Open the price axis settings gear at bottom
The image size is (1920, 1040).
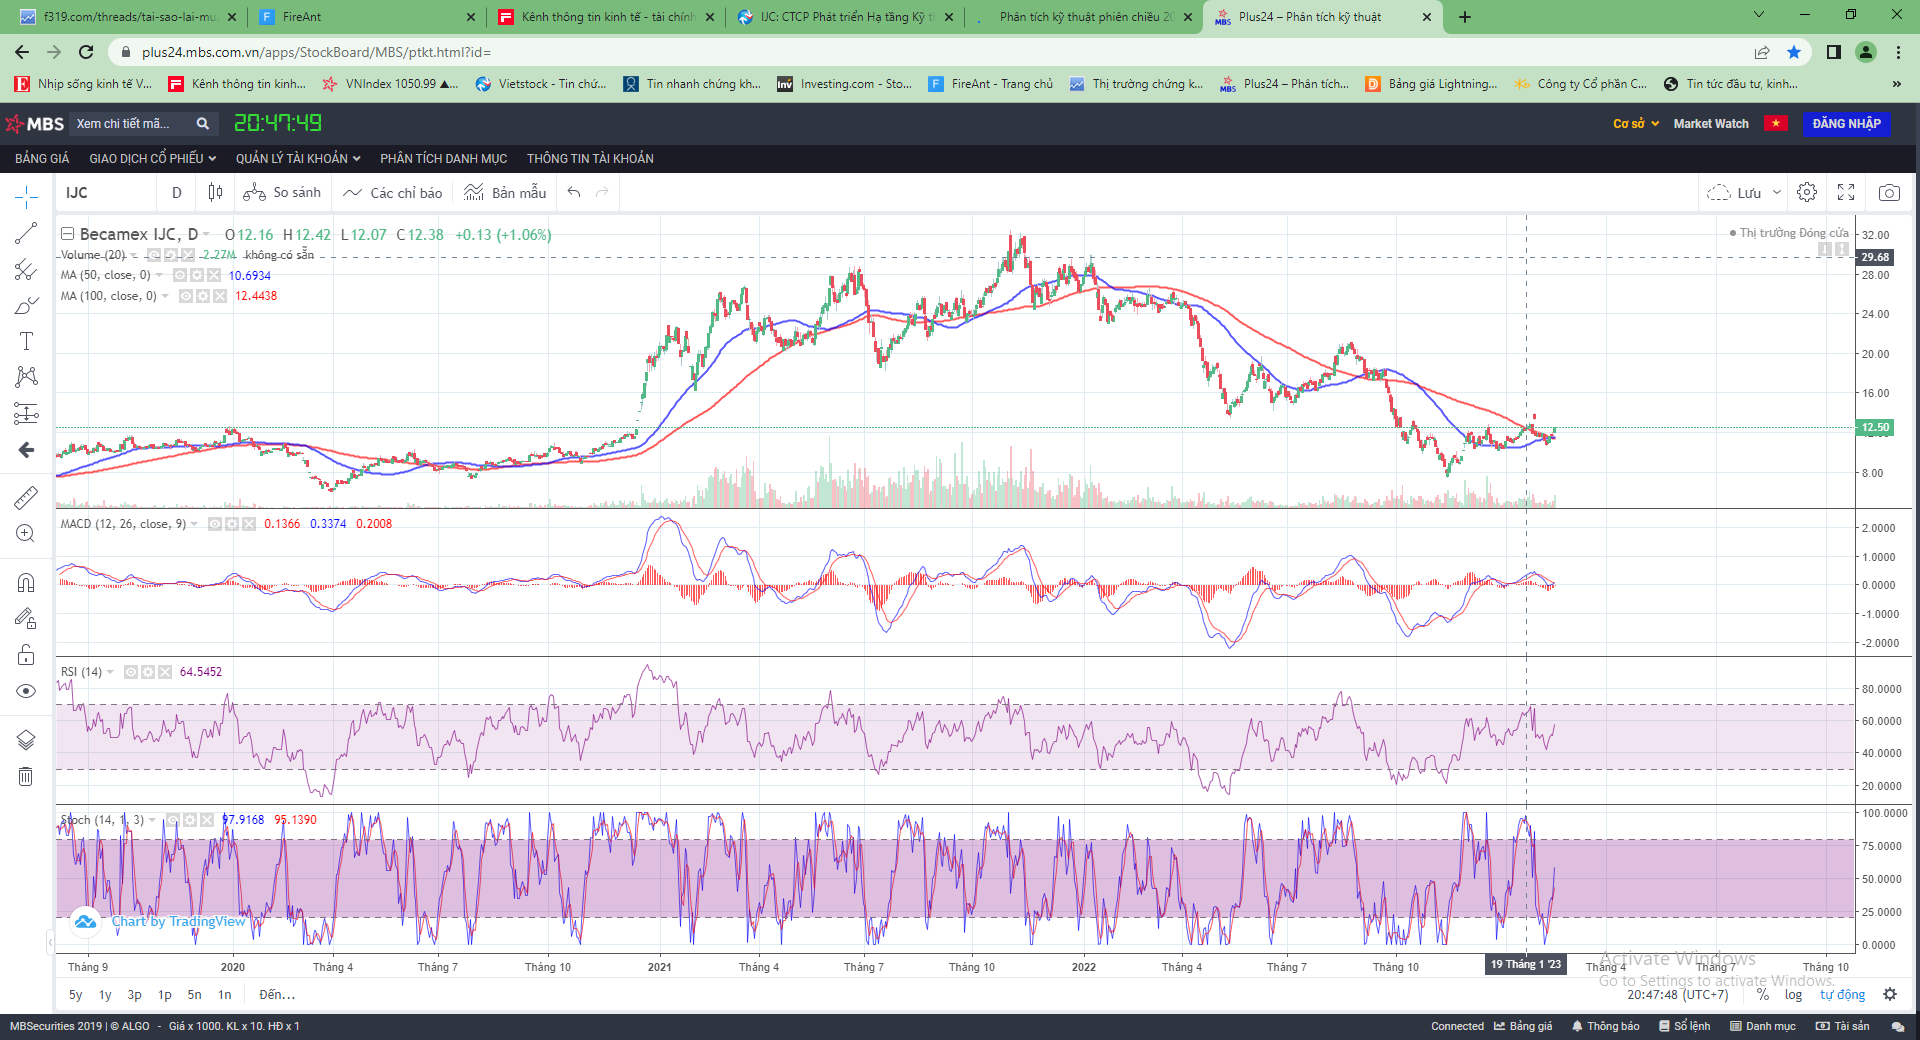point(1889,995)
